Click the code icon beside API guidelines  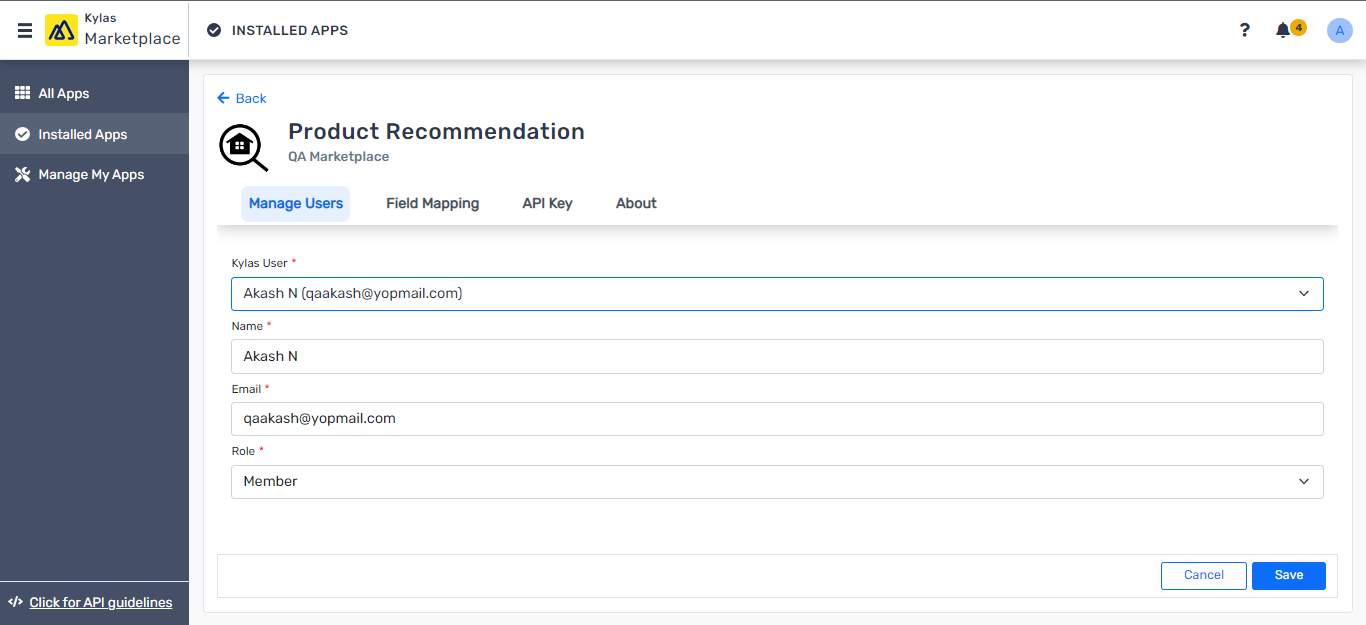pos(15,602)
